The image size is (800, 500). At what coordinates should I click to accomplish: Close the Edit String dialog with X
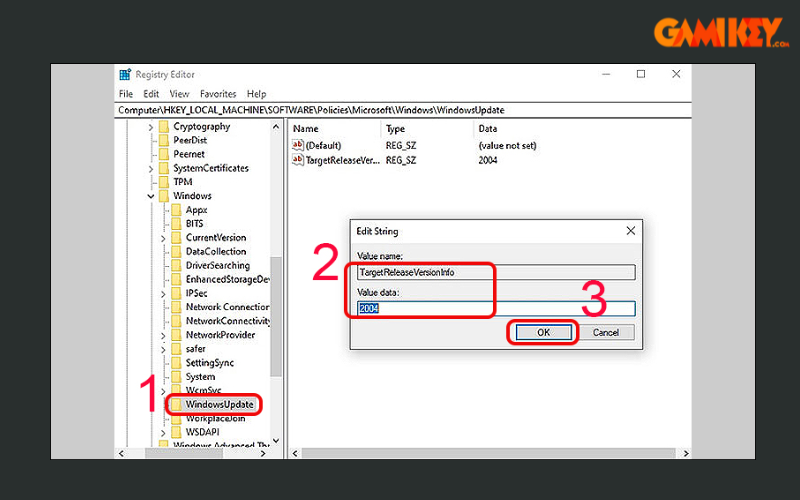tap(630, 231)
